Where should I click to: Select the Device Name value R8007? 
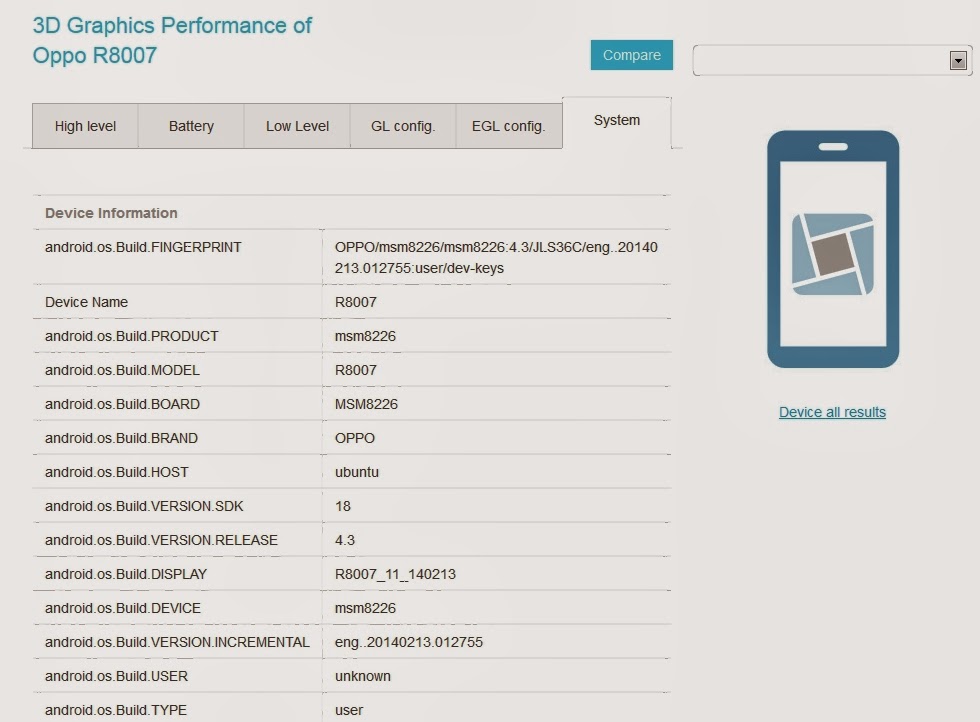click(356, 303)
